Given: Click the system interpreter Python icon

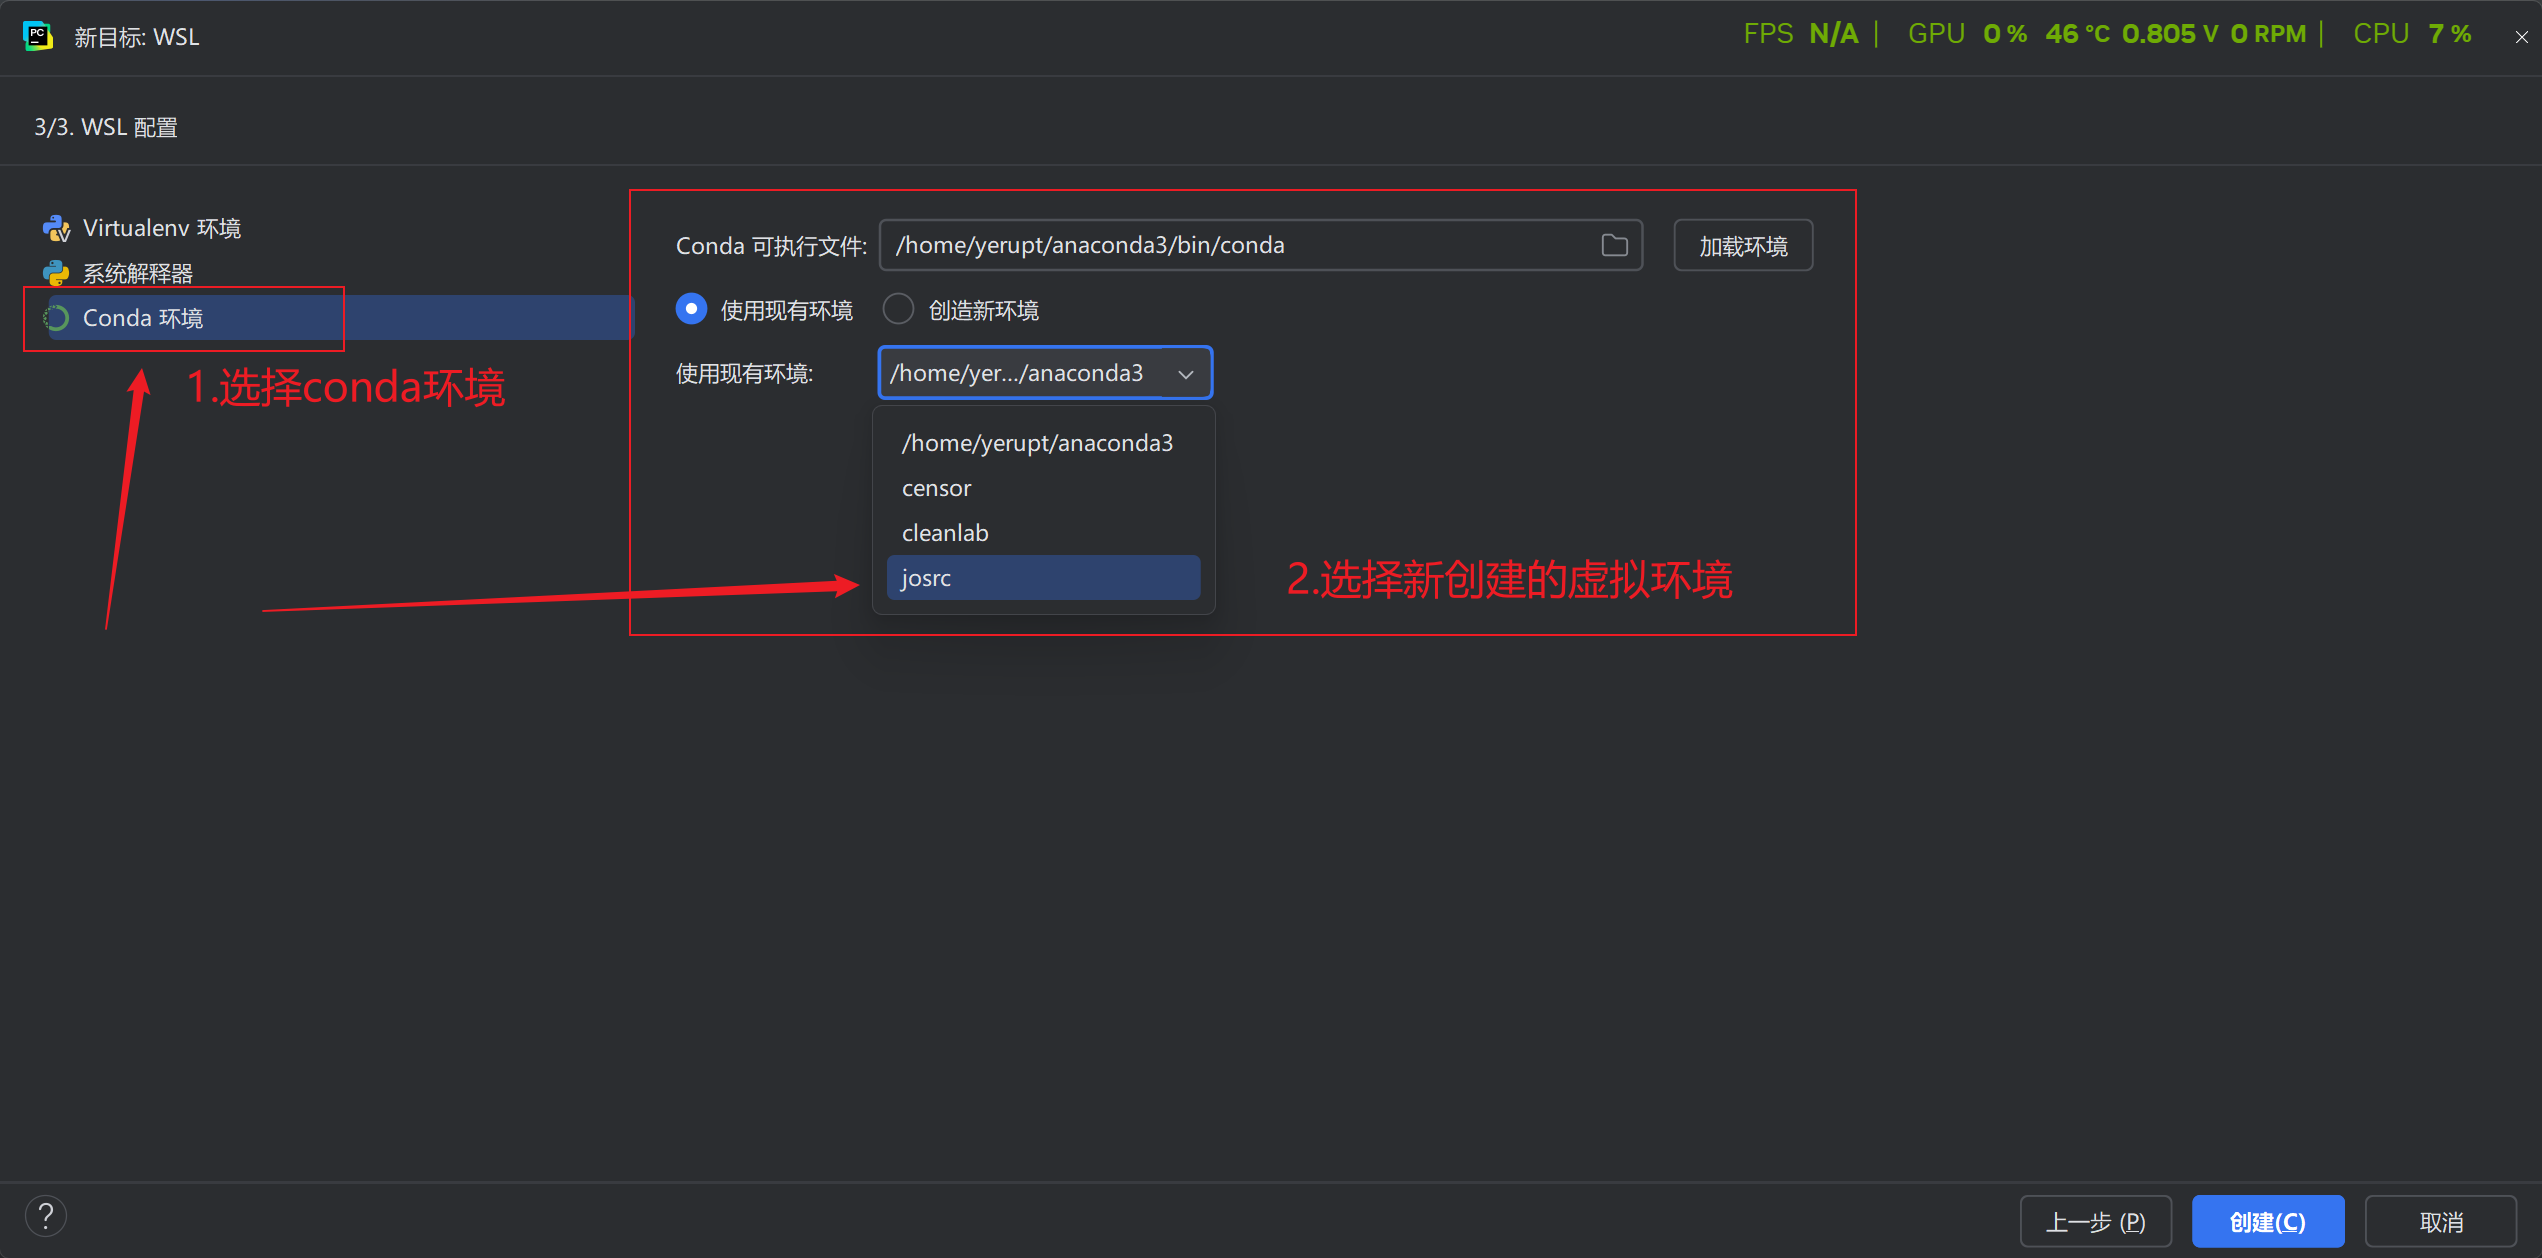Looking at the screenshot, I should pos(56,273).
